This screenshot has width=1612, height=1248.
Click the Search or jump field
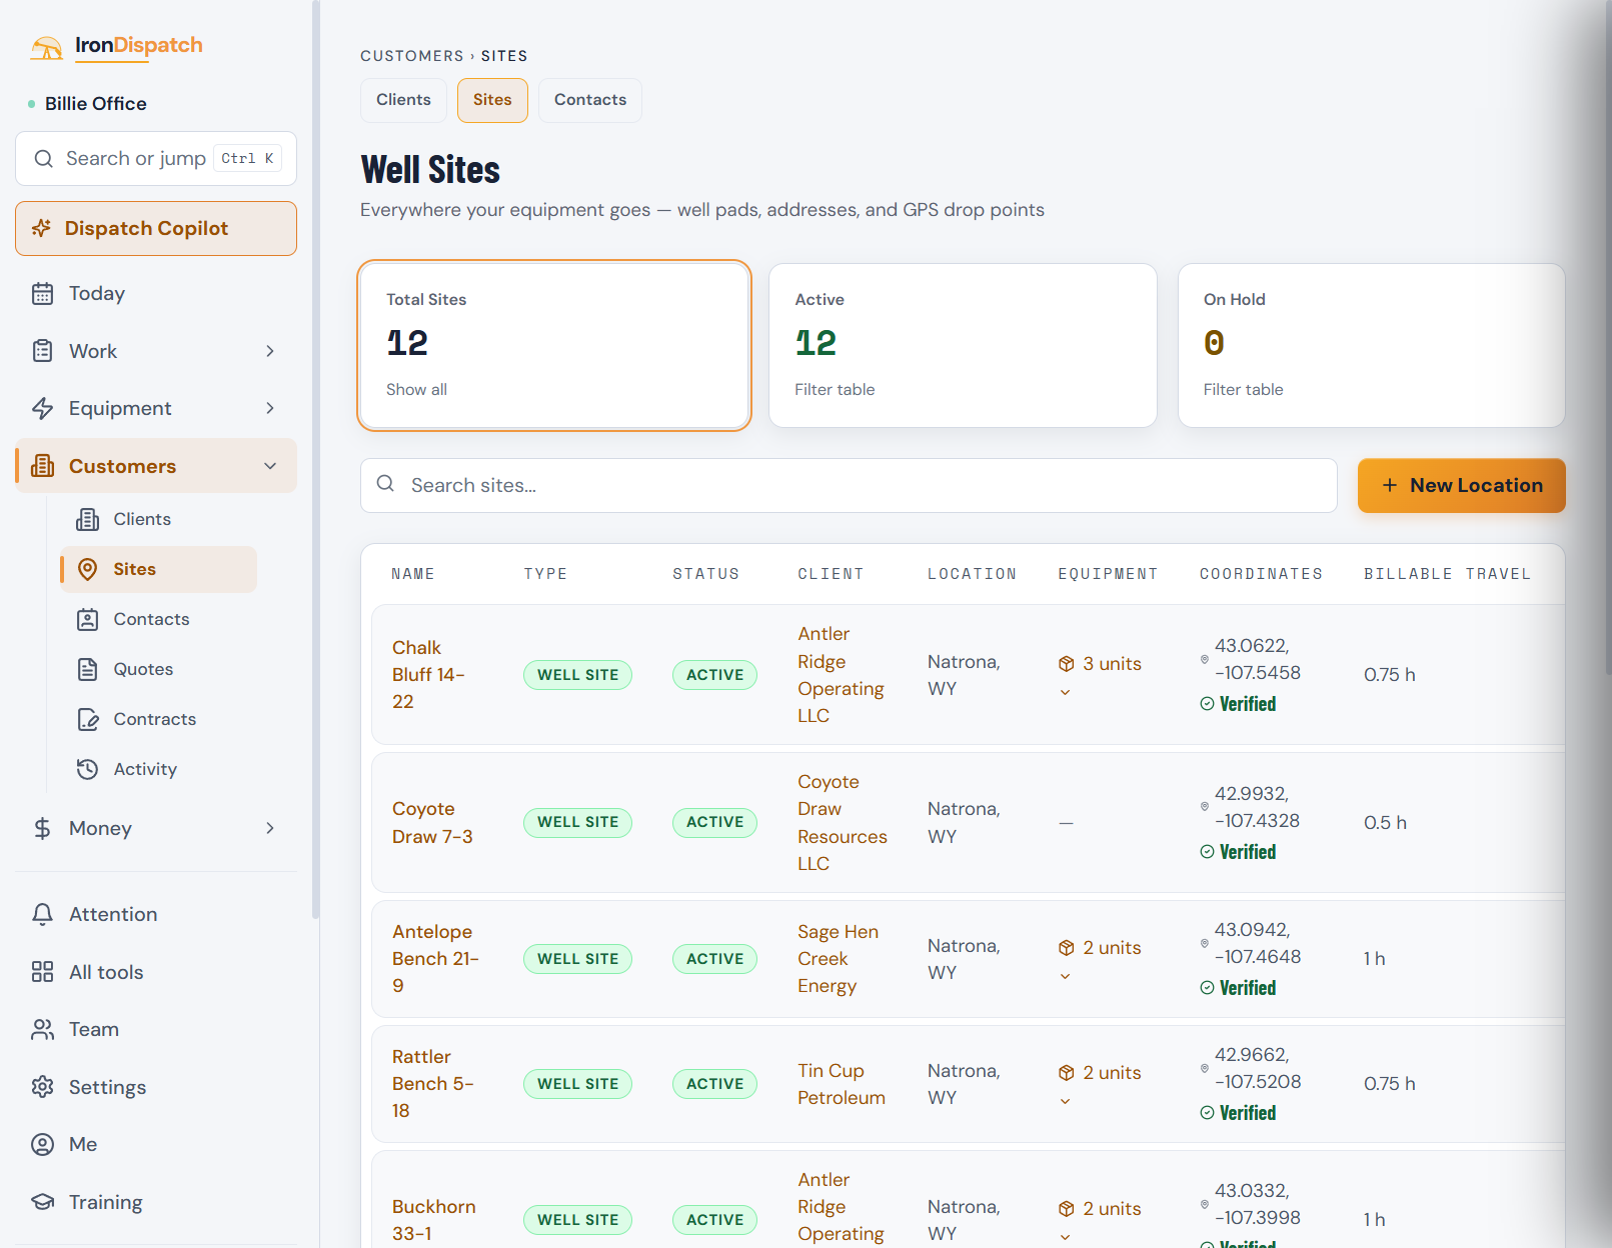point(156,158)
